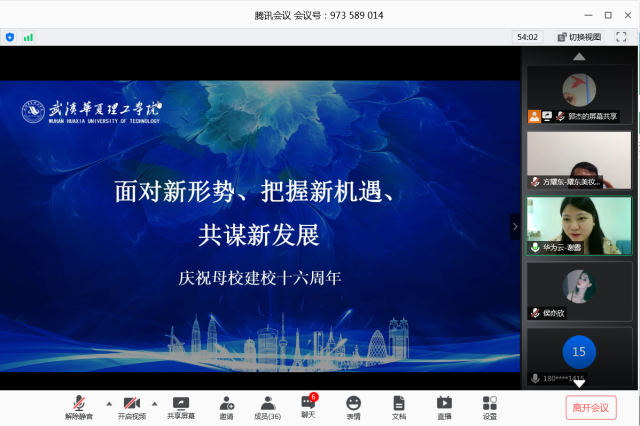Unmute microphone with 解除静音 button
The width and height of the screenshot is (640, 426).
tap(79, 408)
